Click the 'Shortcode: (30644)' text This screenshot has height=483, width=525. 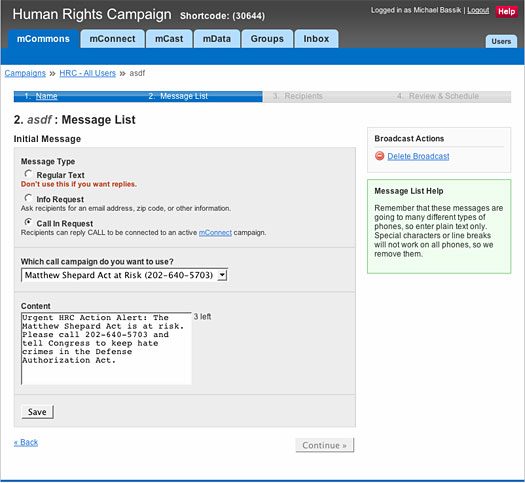(x=222, y=16)
